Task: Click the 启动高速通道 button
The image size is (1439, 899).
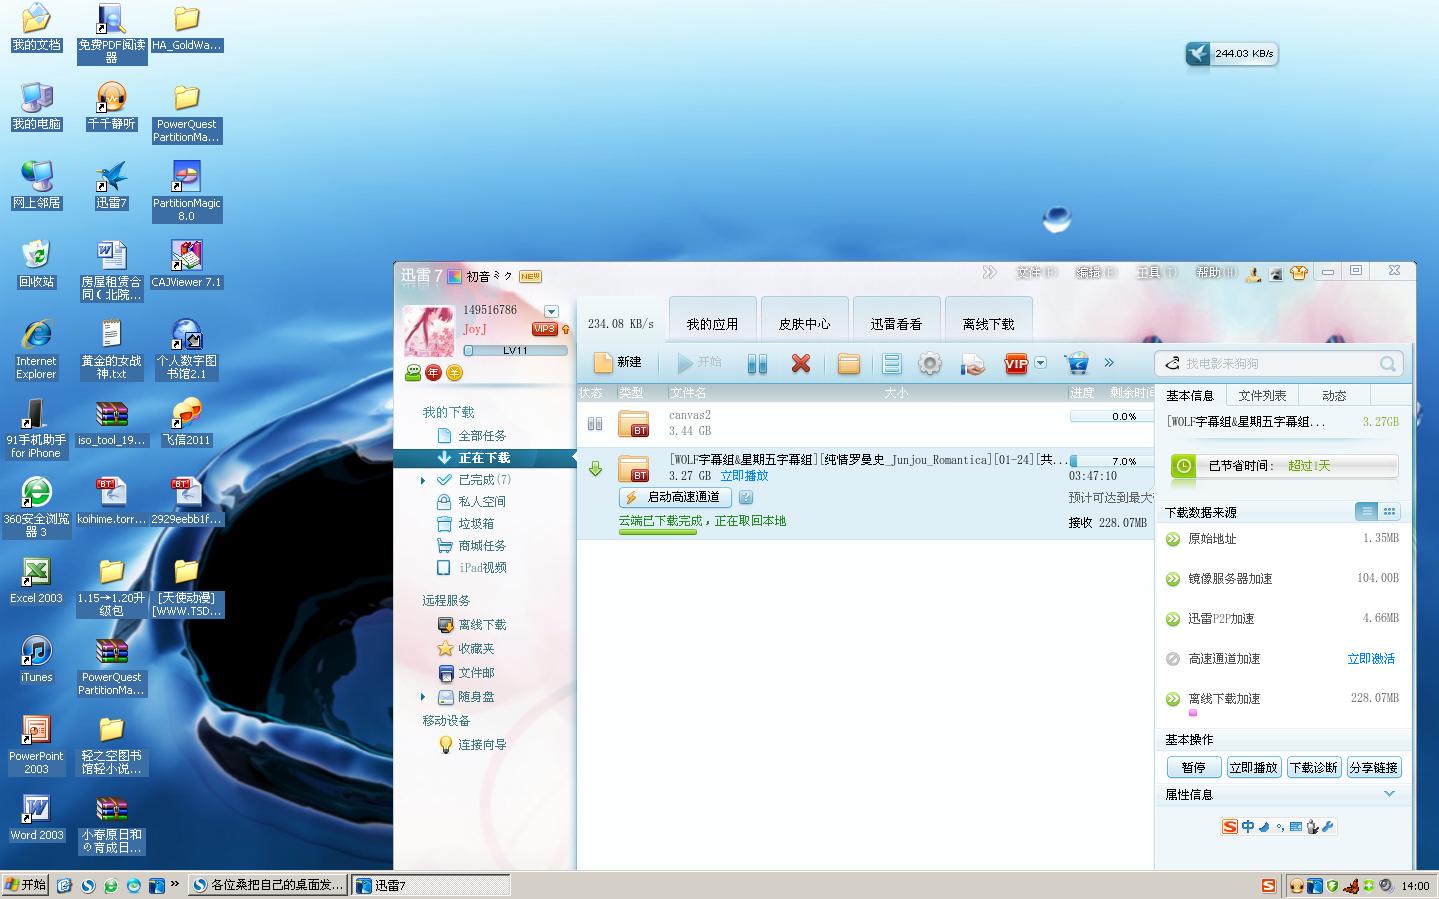Action: point(675,497)
